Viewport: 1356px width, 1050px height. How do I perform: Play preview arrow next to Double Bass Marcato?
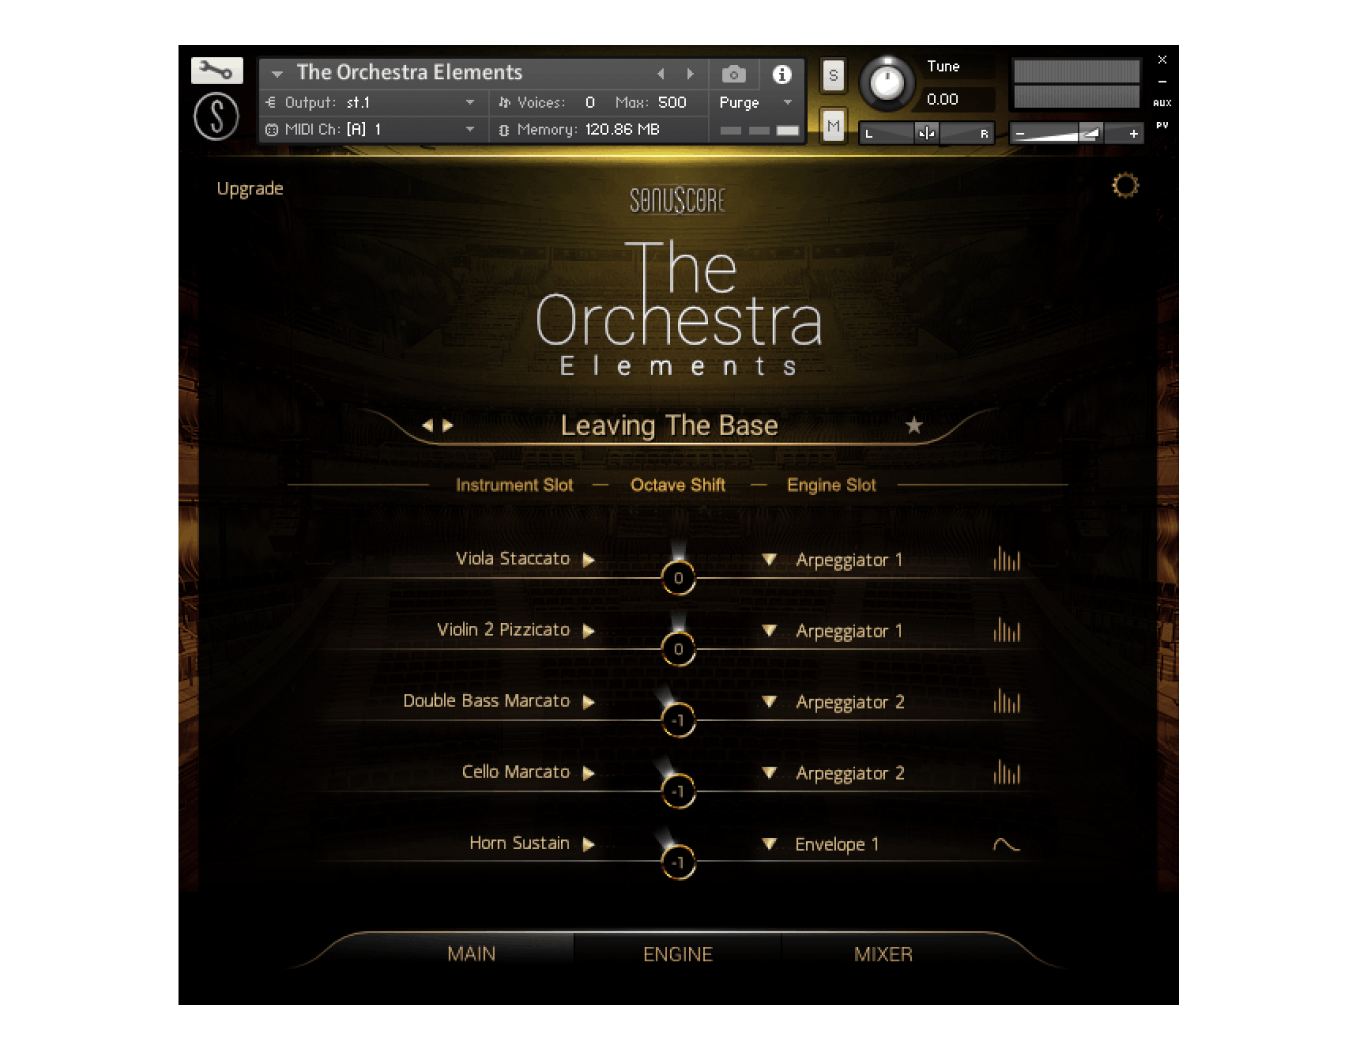pyautogui.click(x=589, y=702)
